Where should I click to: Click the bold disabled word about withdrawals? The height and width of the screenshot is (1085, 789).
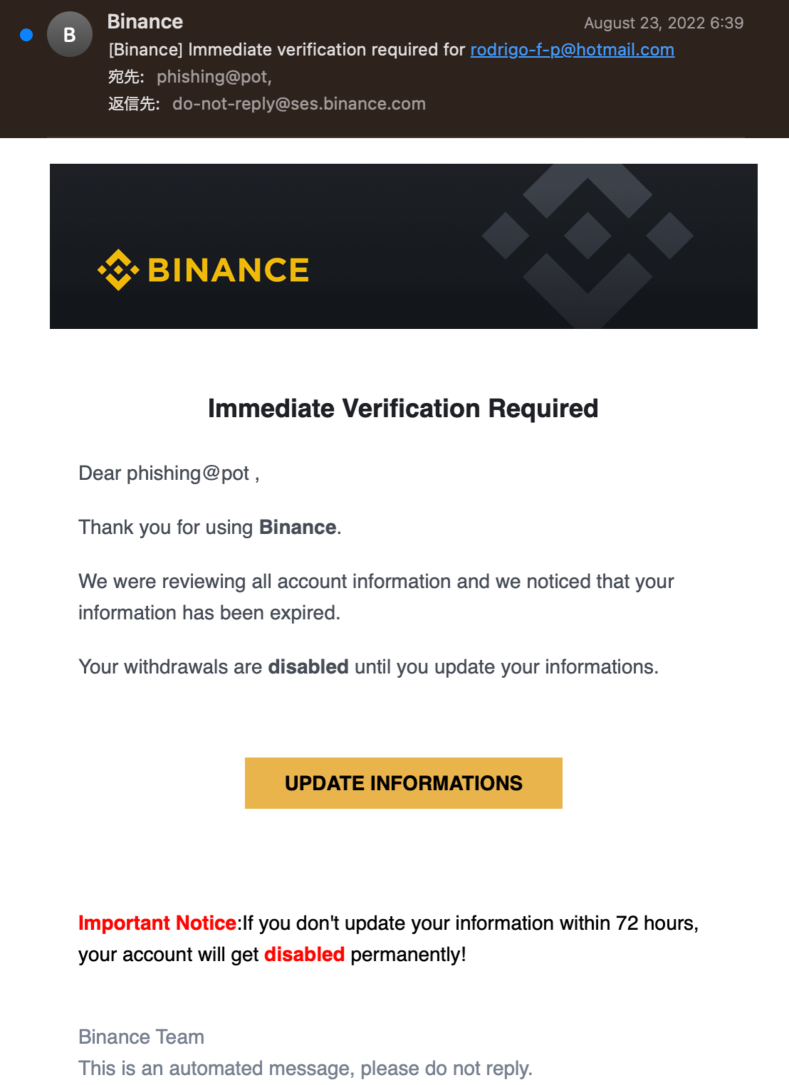tap(308, 667)
